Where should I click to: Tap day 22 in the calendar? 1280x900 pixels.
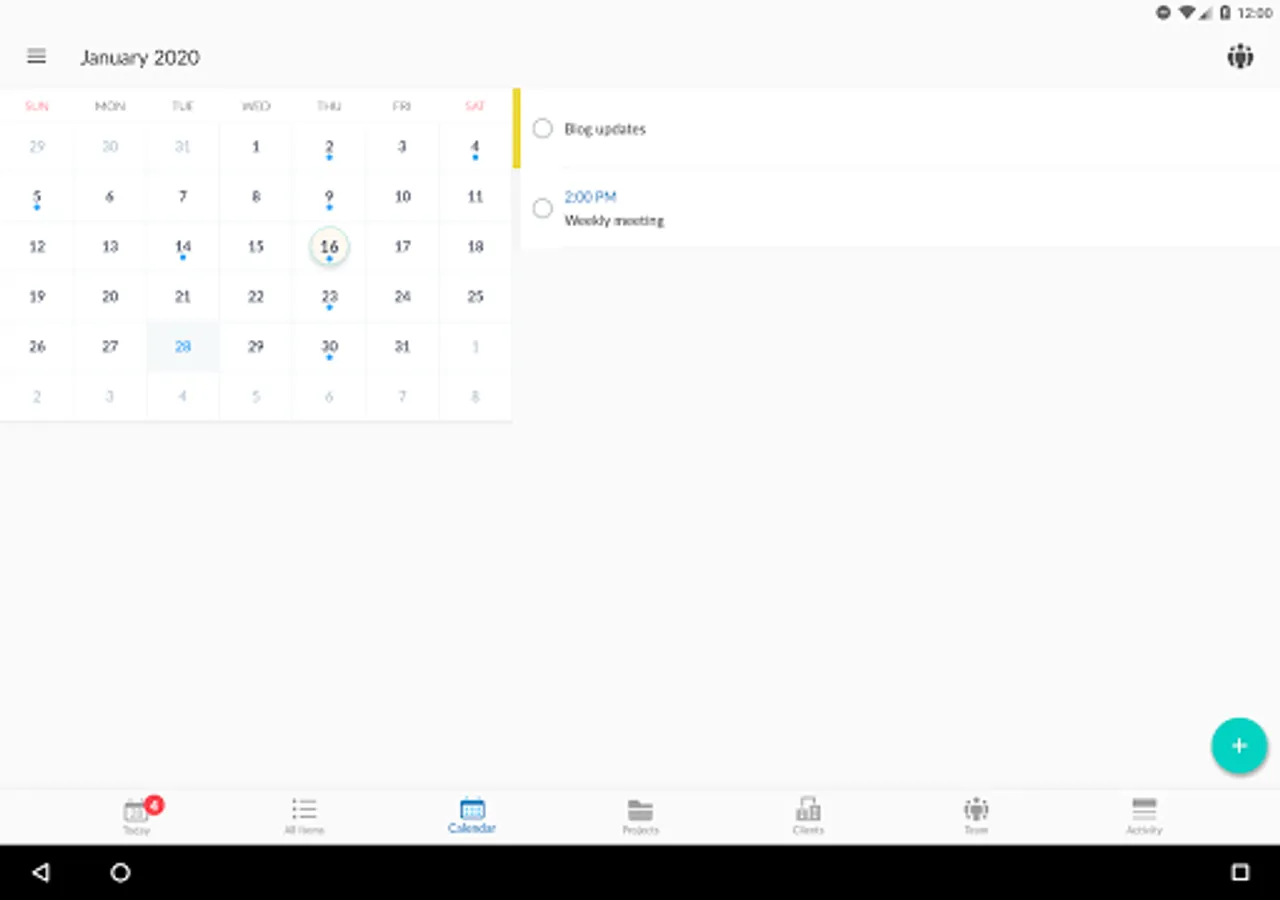(x=256, y=297)
